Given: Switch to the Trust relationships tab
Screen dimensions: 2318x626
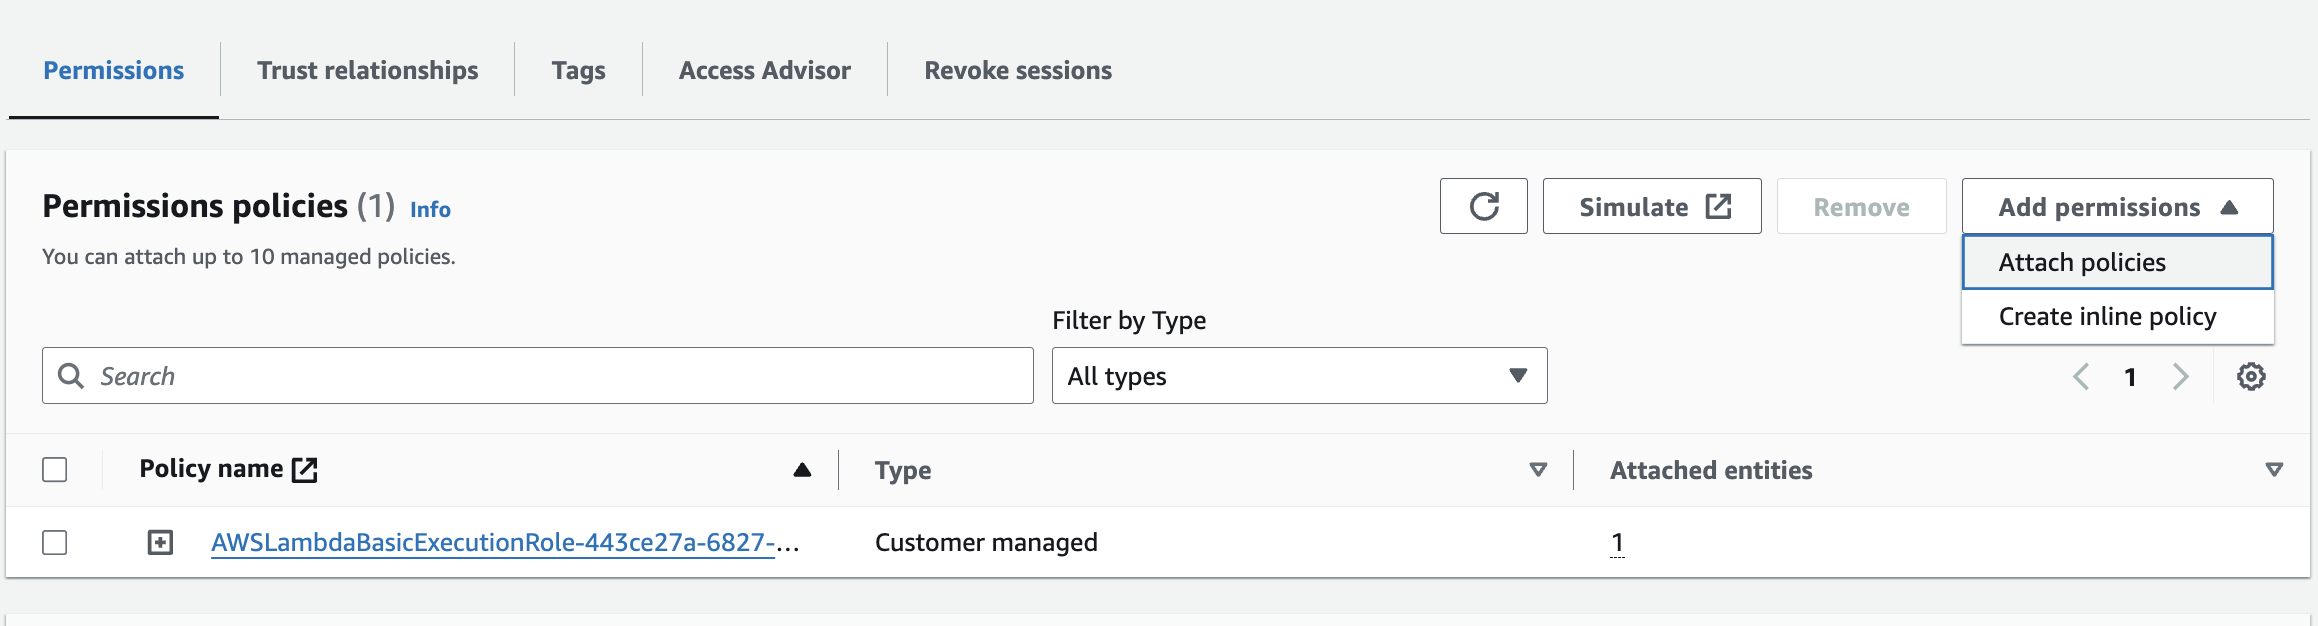Looking at the screenshot, I should click(367, 71).
